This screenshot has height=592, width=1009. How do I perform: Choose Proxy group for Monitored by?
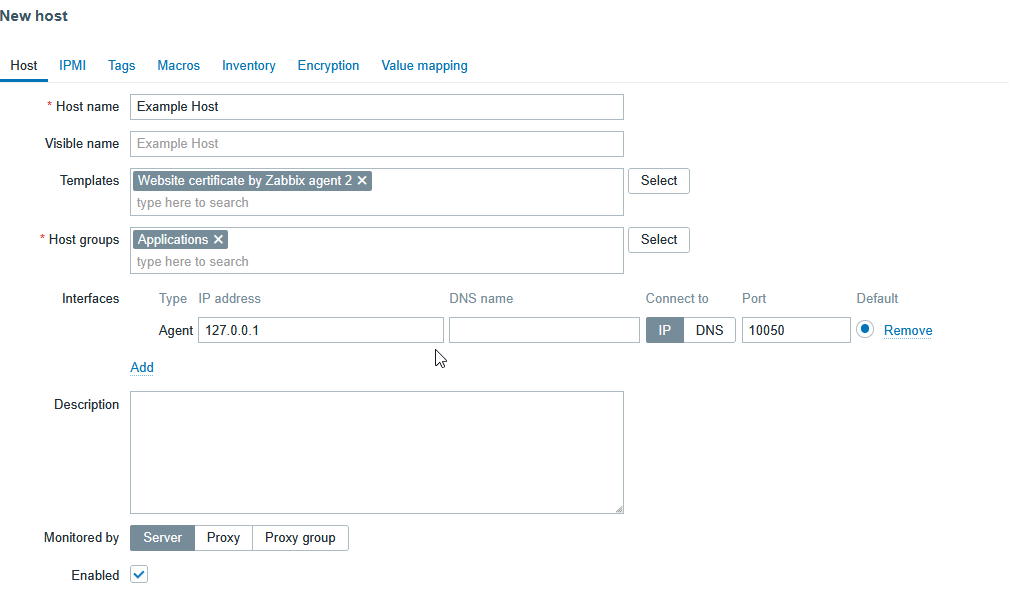300,538
